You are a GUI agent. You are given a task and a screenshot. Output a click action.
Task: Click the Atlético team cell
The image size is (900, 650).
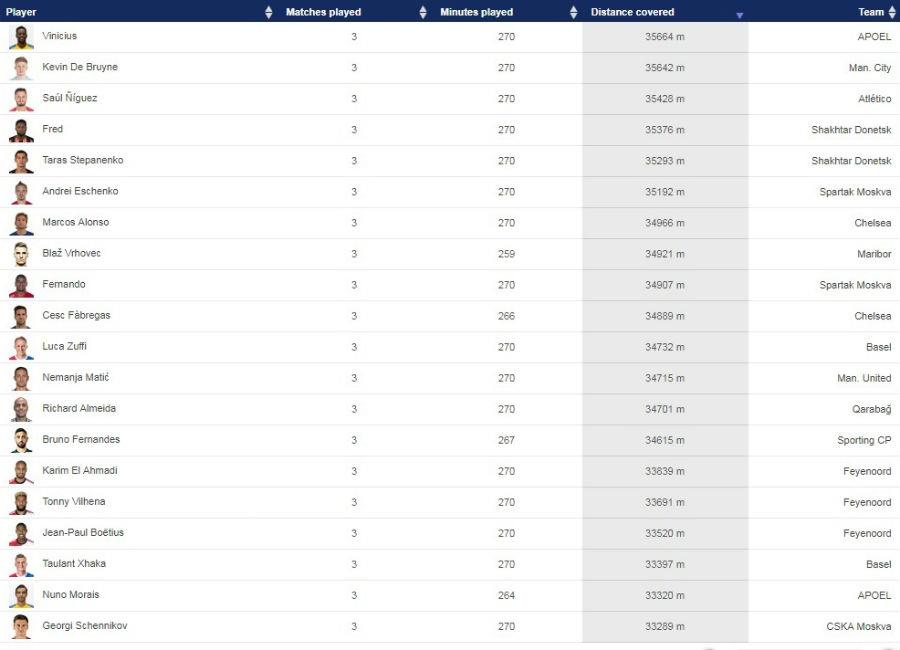pos(875,99)
